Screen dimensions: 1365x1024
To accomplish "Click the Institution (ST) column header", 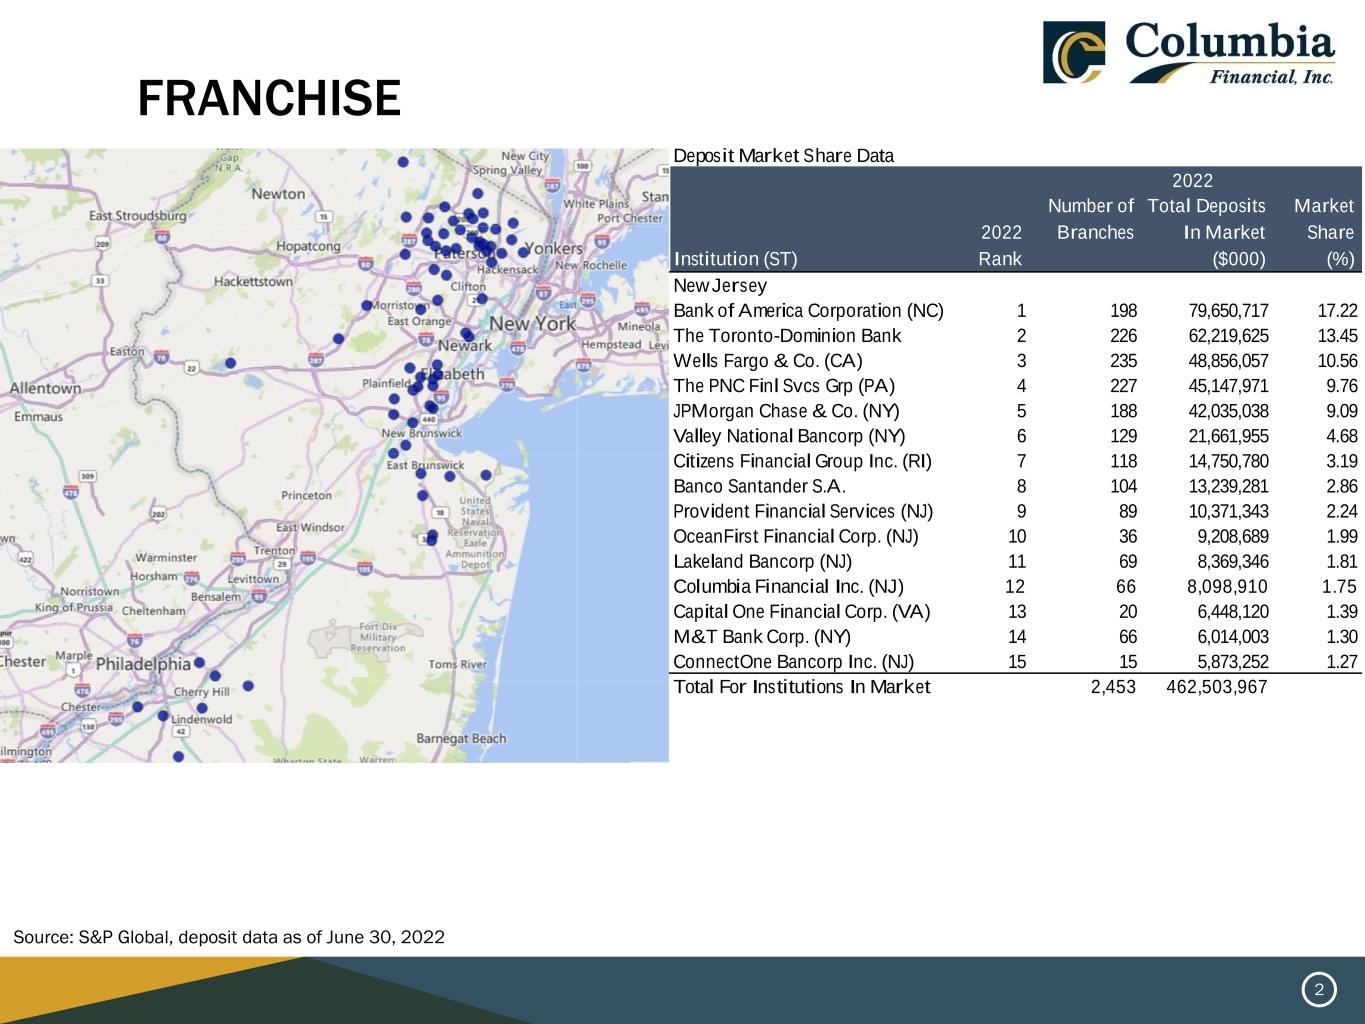I will 735,260.
